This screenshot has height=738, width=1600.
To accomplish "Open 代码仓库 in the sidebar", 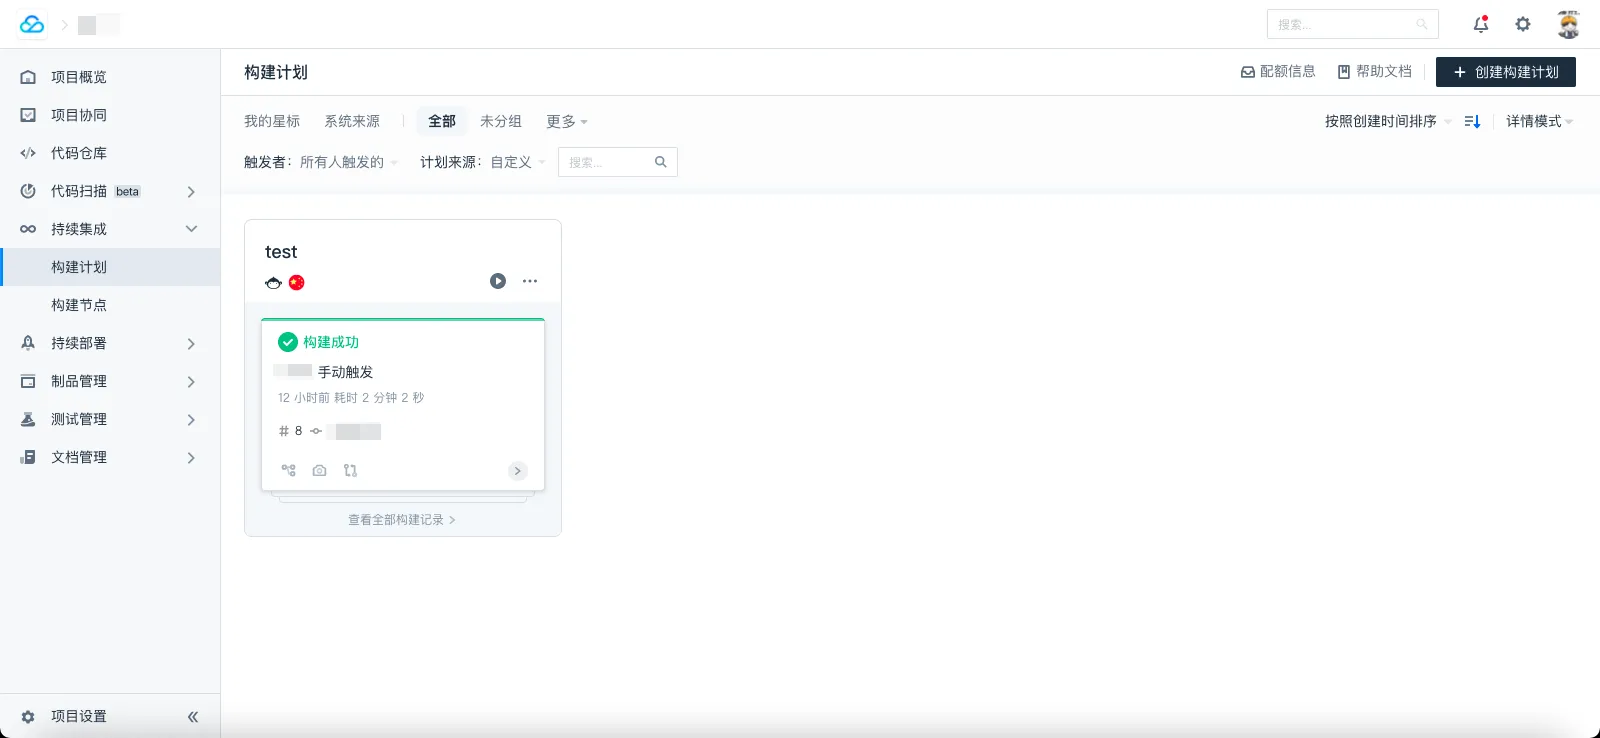I will click(110, 153).
